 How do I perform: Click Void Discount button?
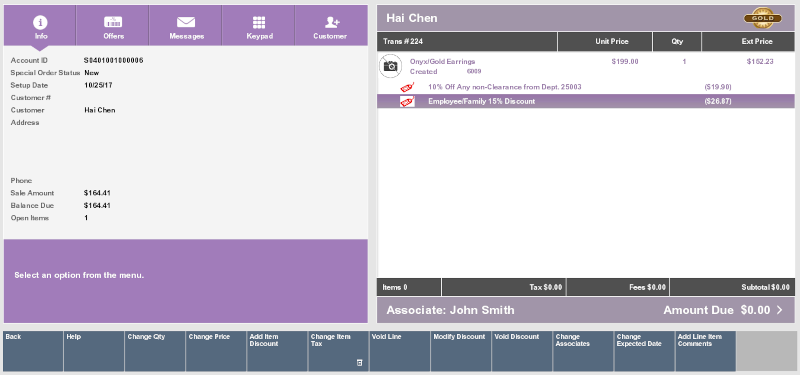click(x=522, y=351)
